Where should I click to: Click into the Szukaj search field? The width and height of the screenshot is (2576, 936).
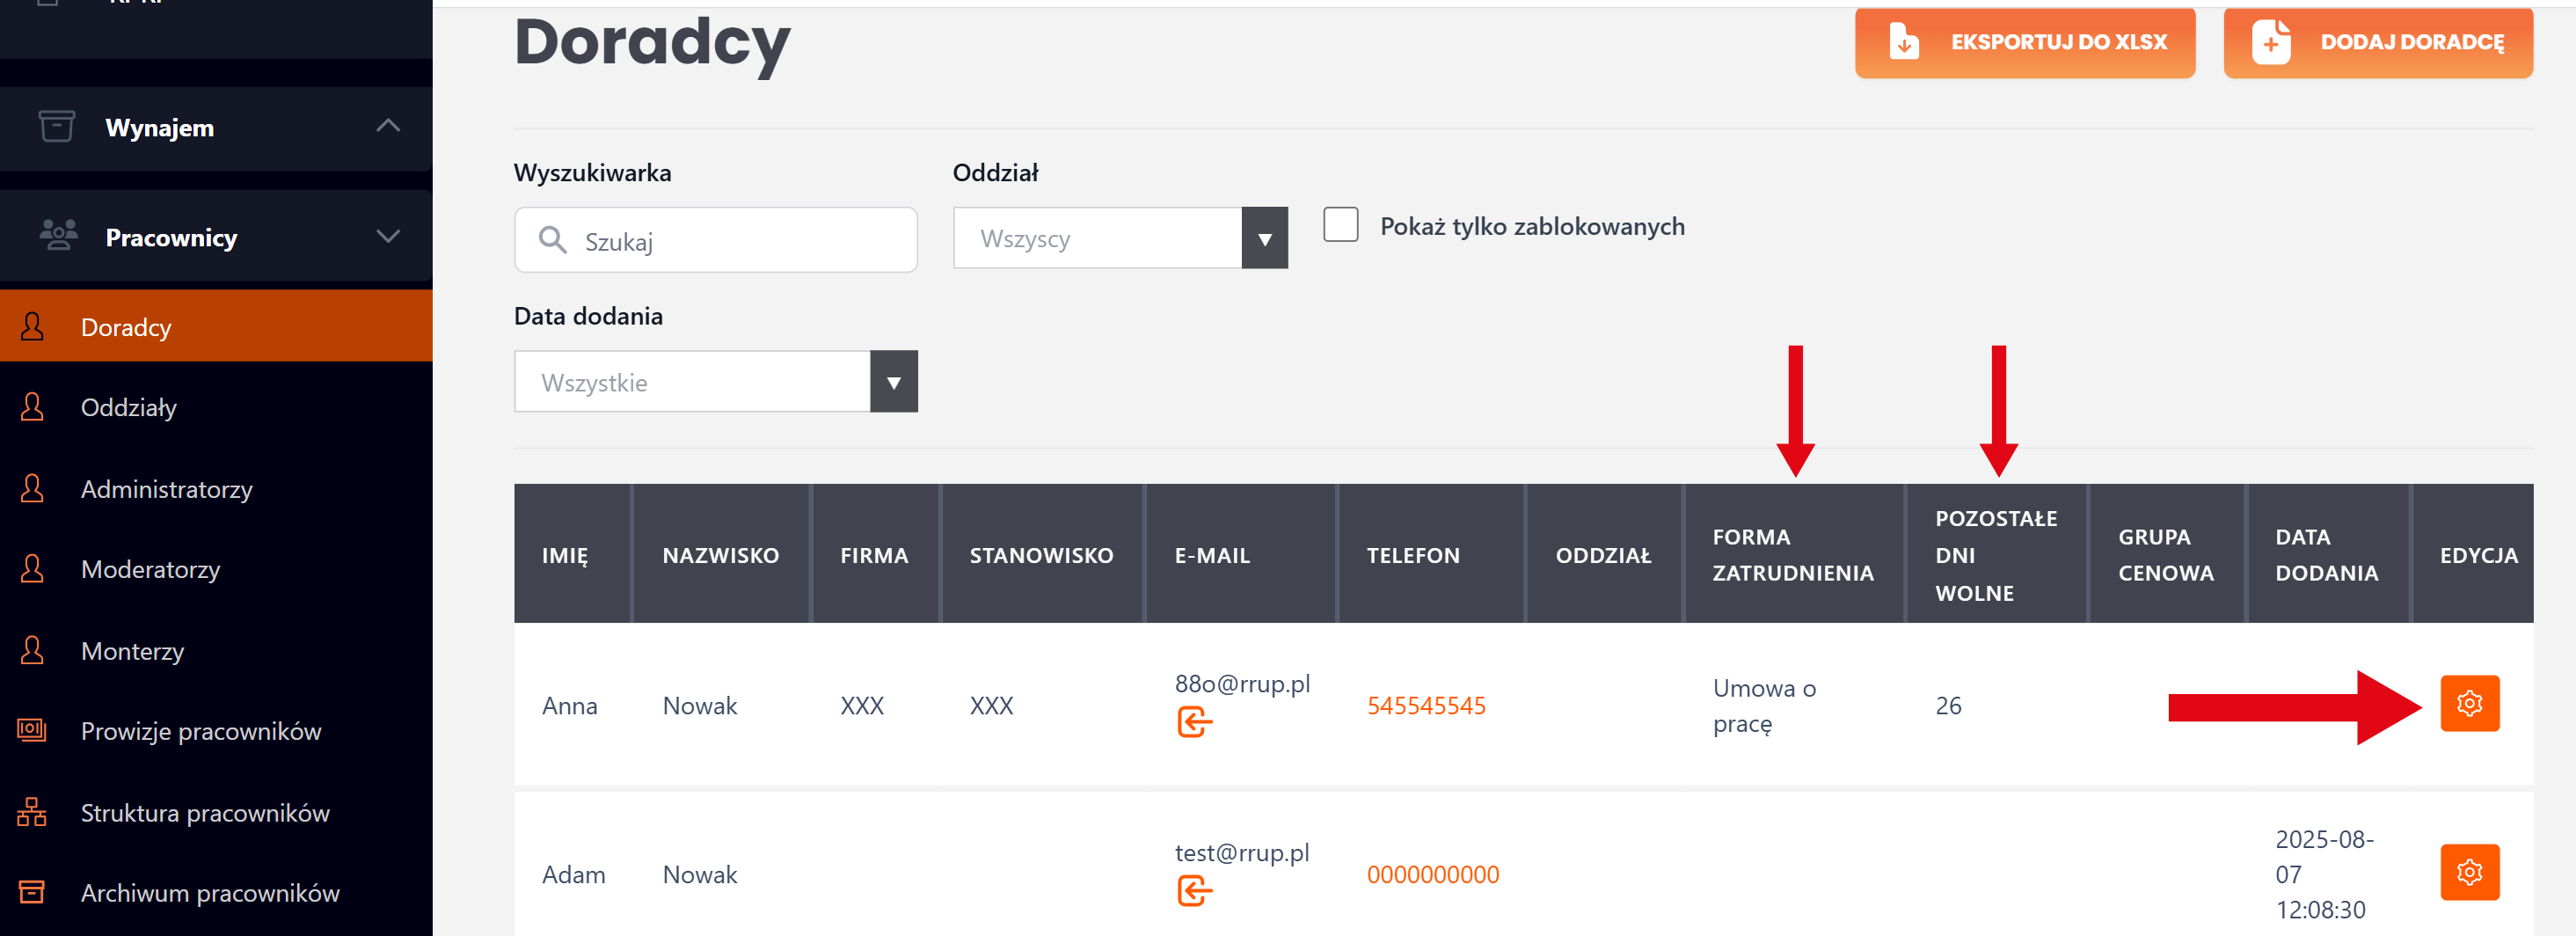[x=740, y=241]
